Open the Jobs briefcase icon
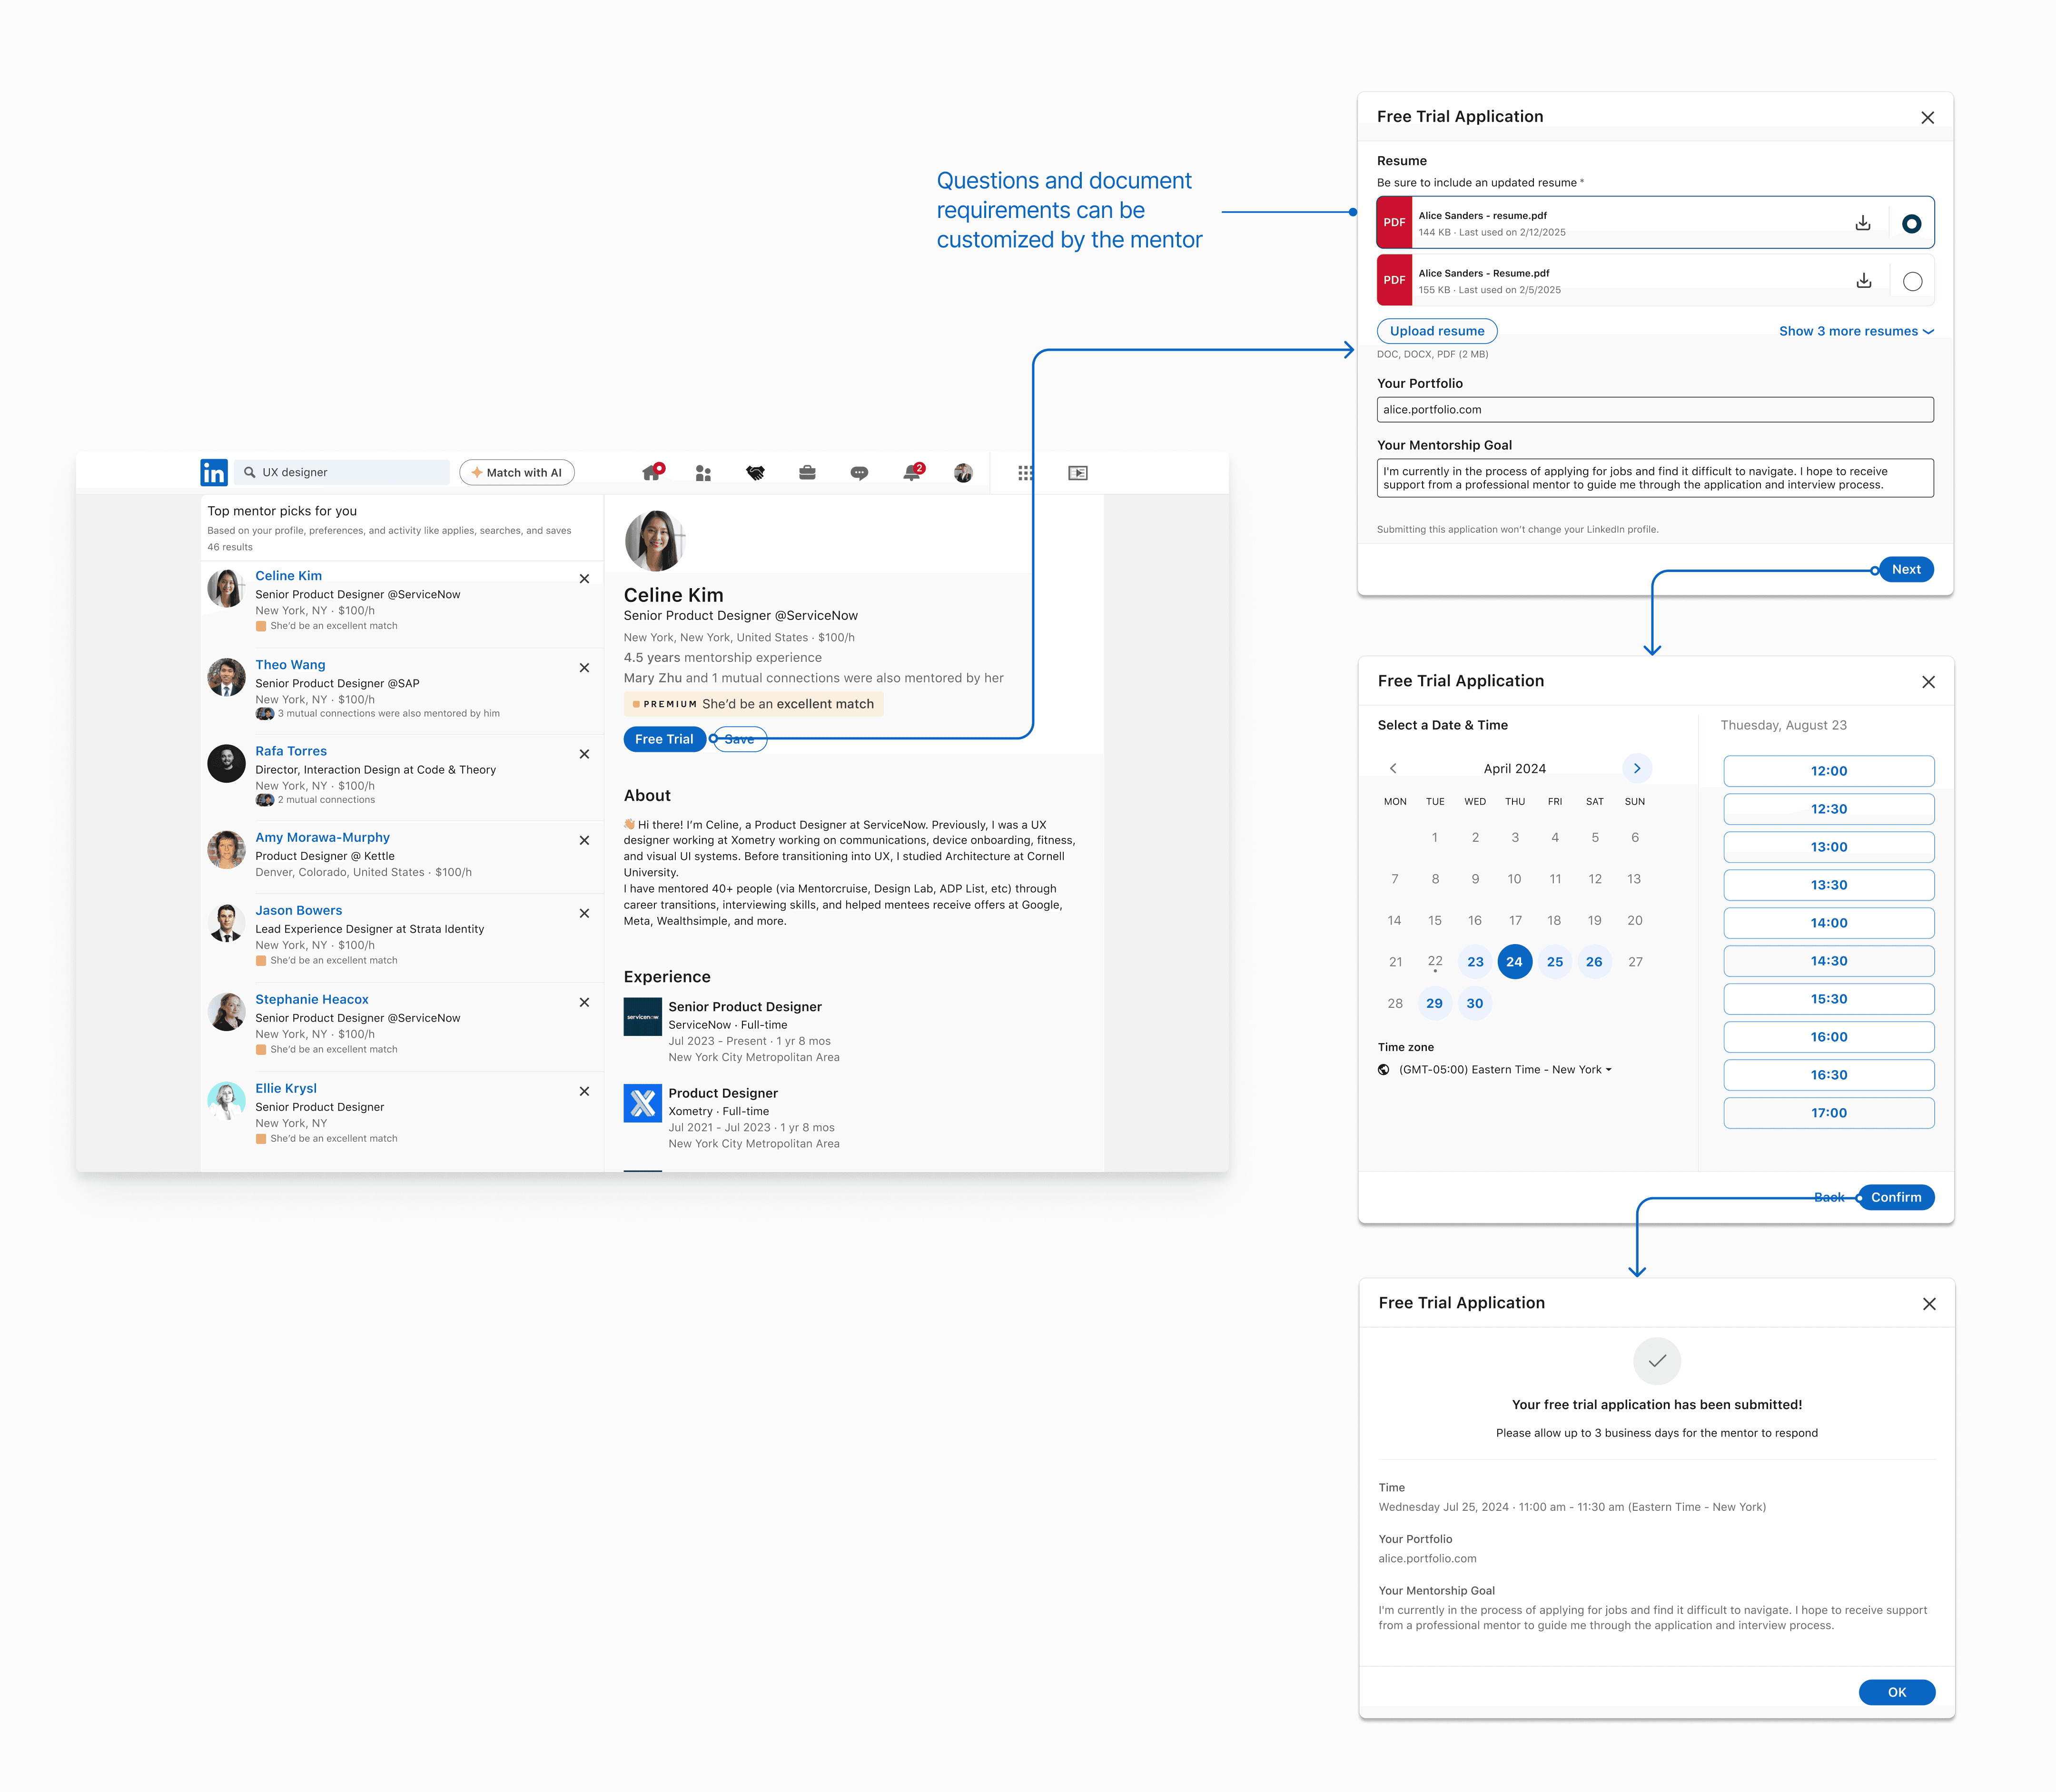The width and height of the screenshot is (2056, 1792). coord(807,473)
